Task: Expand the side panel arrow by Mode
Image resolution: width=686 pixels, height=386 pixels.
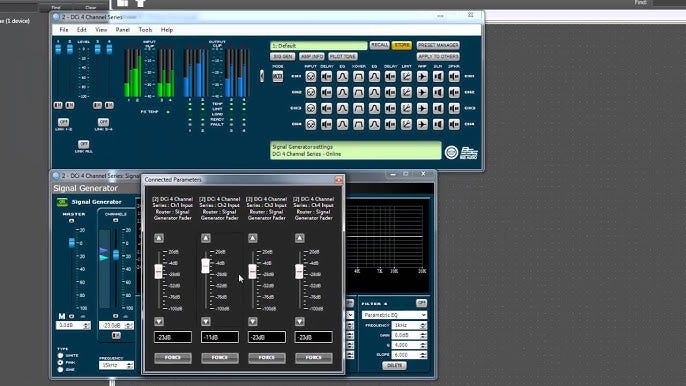Action: [262, 76]
